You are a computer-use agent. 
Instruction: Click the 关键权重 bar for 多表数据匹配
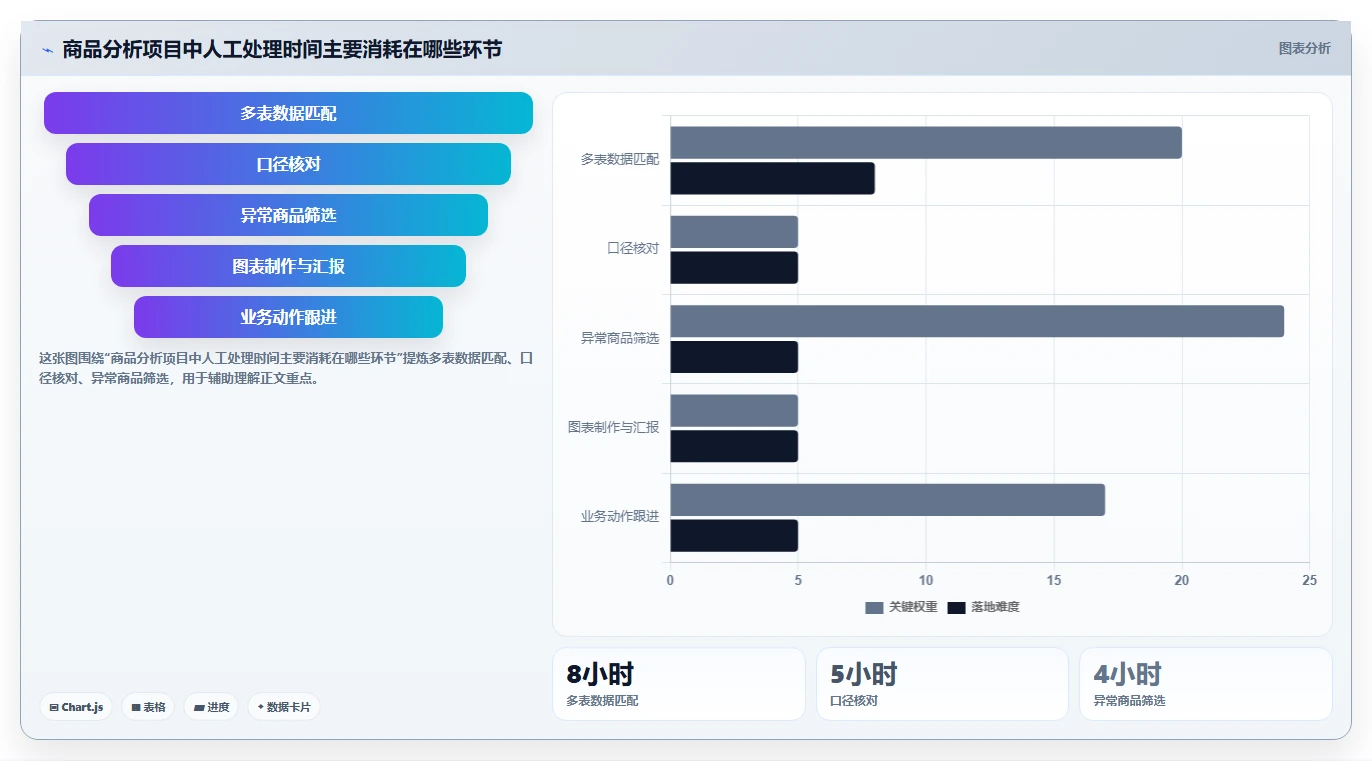[x=926, y=143]
